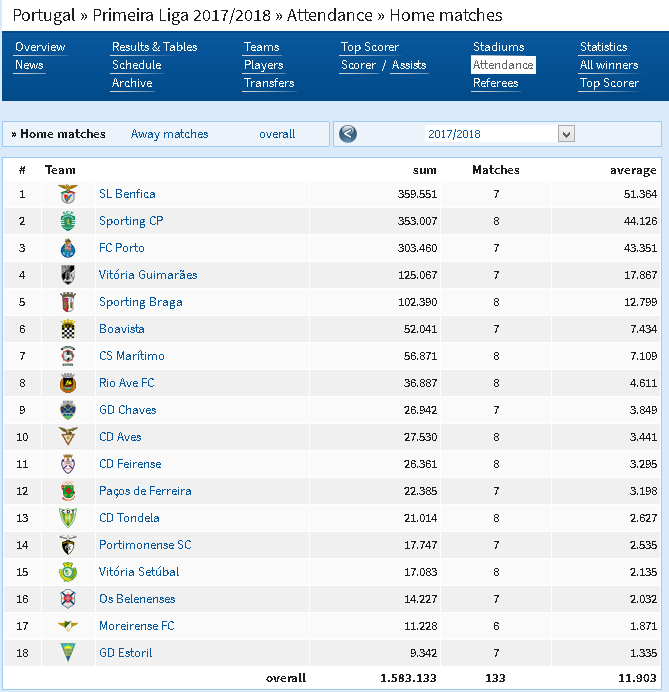The image size is (669, 692).
Task: Open the Referees navigation link
Action: coord(496,83)
